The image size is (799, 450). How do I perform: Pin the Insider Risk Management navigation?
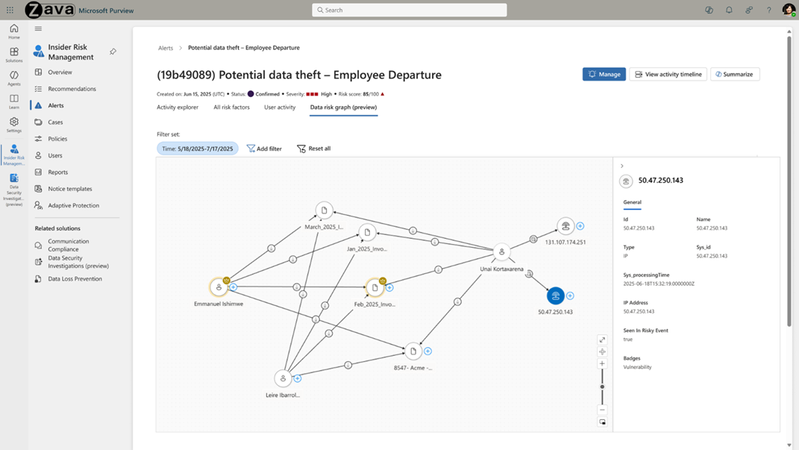(113, 51)
